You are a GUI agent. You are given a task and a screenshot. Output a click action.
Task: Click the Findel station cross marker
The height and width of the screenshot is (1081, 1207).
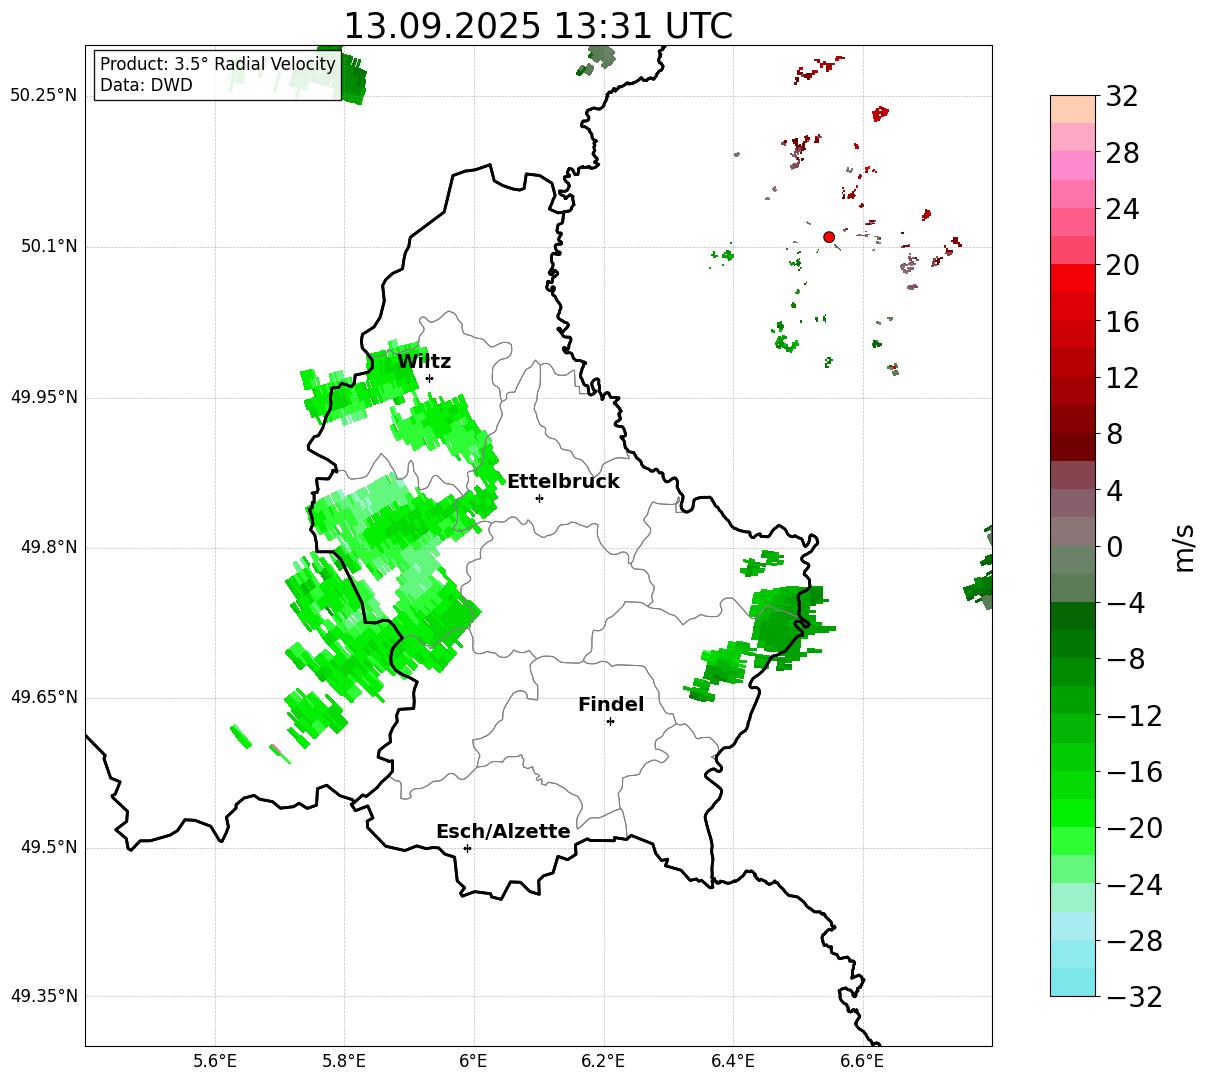pos(610,721)
